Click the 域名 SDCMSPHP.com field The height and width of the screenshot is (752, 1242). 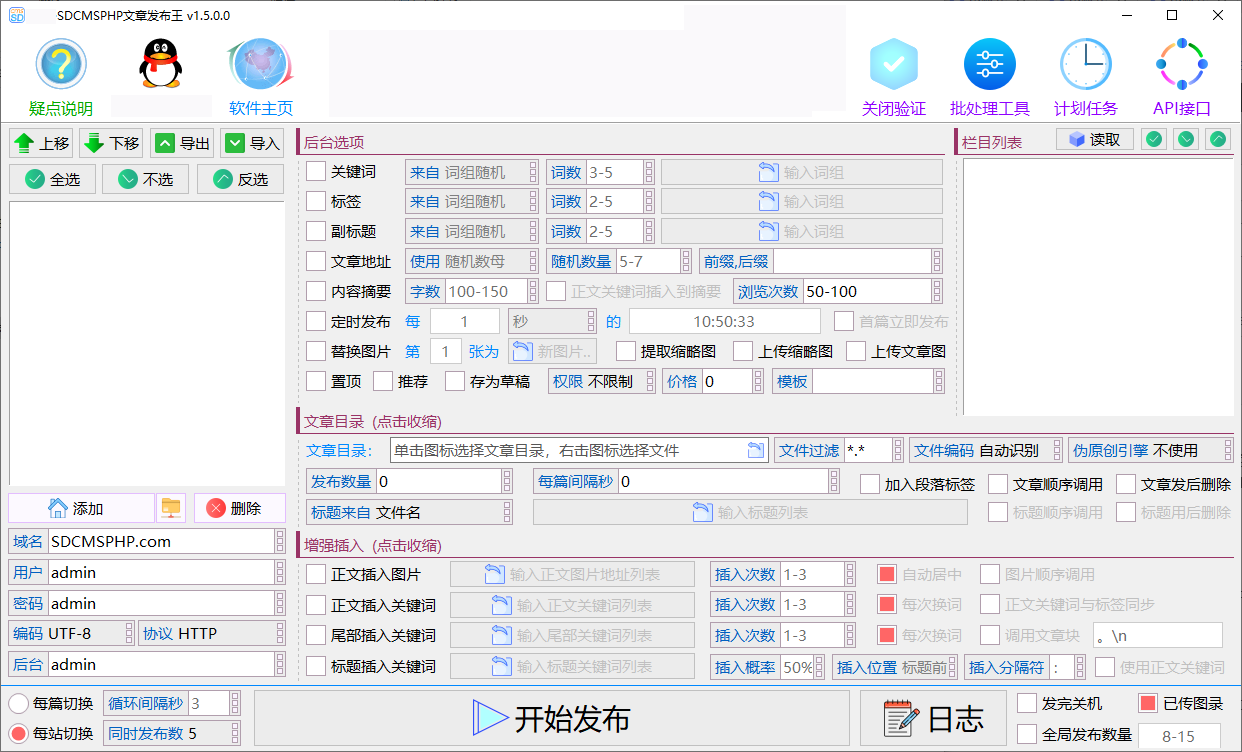click(x=147, y=541)
